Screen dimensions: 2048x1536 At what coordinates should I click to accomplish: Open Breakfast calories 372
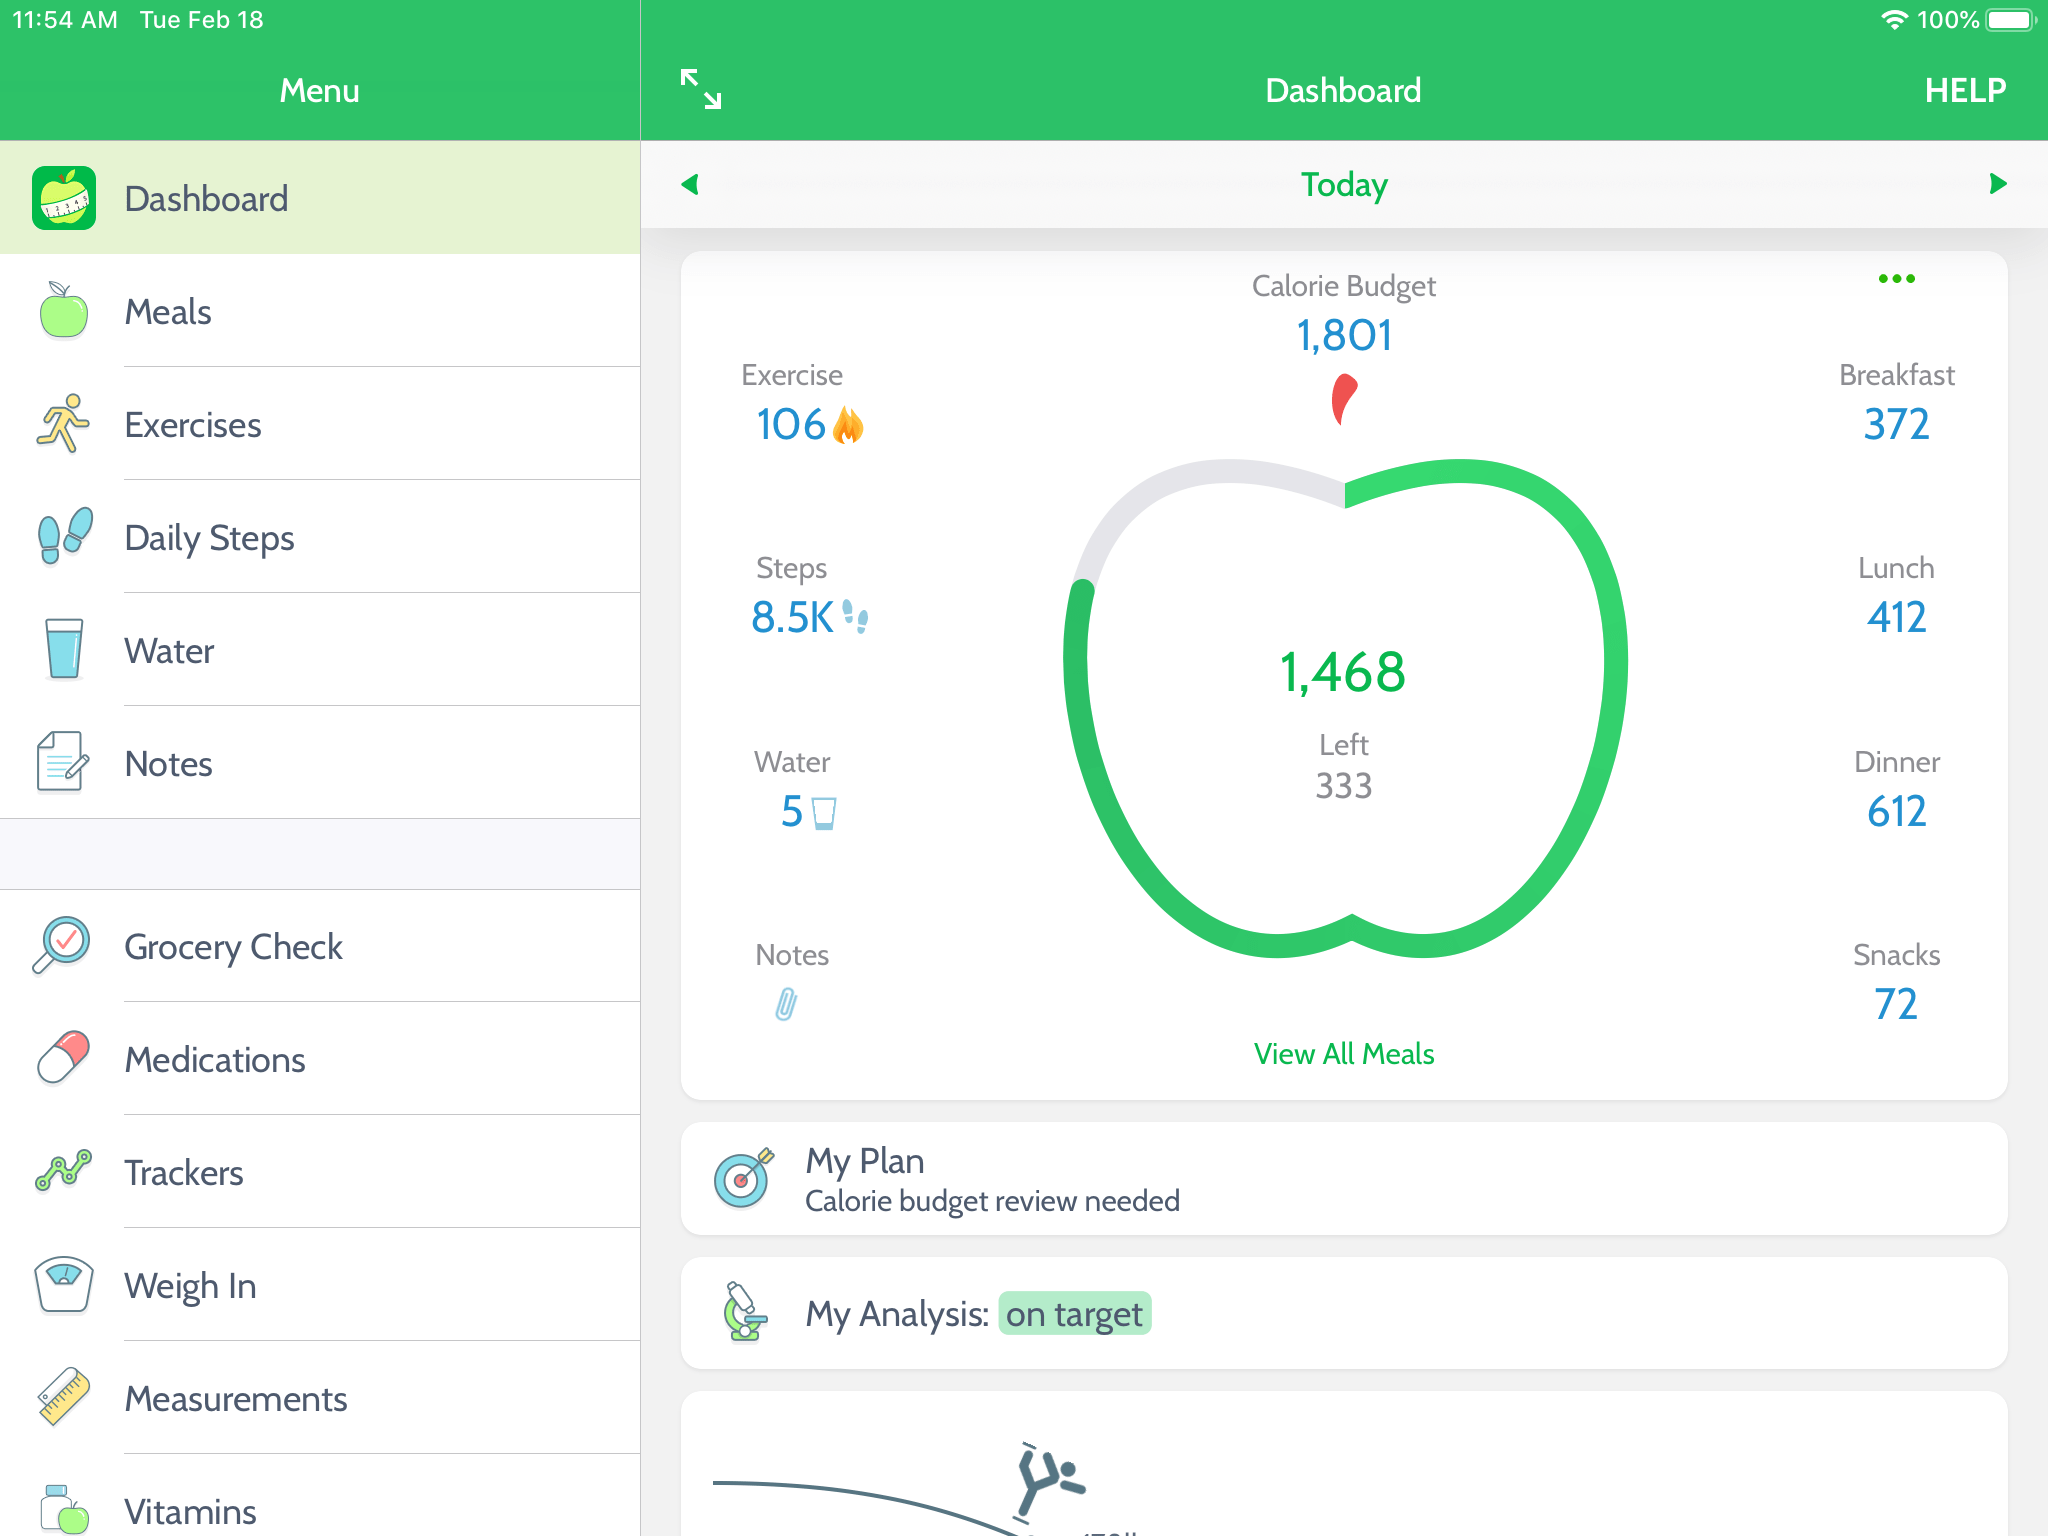[1895, 424]
